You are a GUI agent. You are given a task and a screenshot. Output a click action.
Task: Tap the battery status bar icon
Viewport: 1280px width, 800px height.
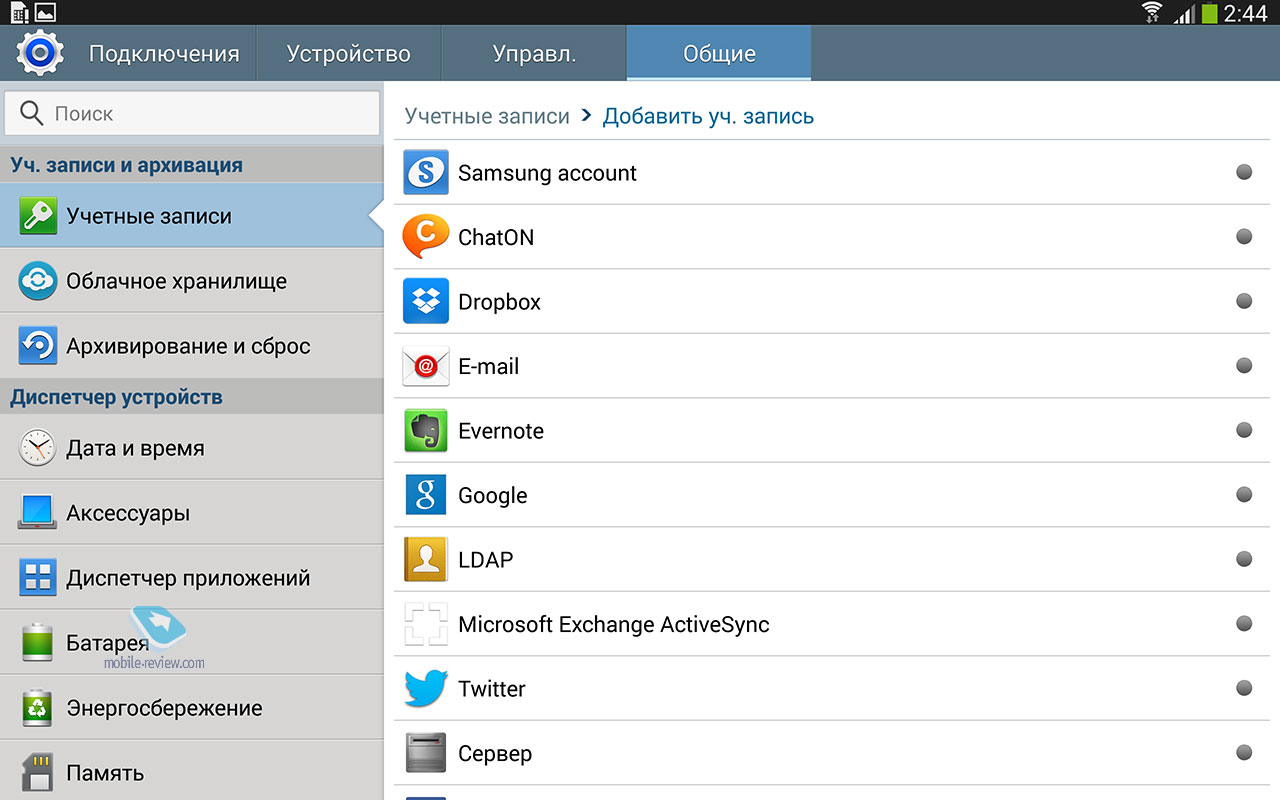[1209, 12]
